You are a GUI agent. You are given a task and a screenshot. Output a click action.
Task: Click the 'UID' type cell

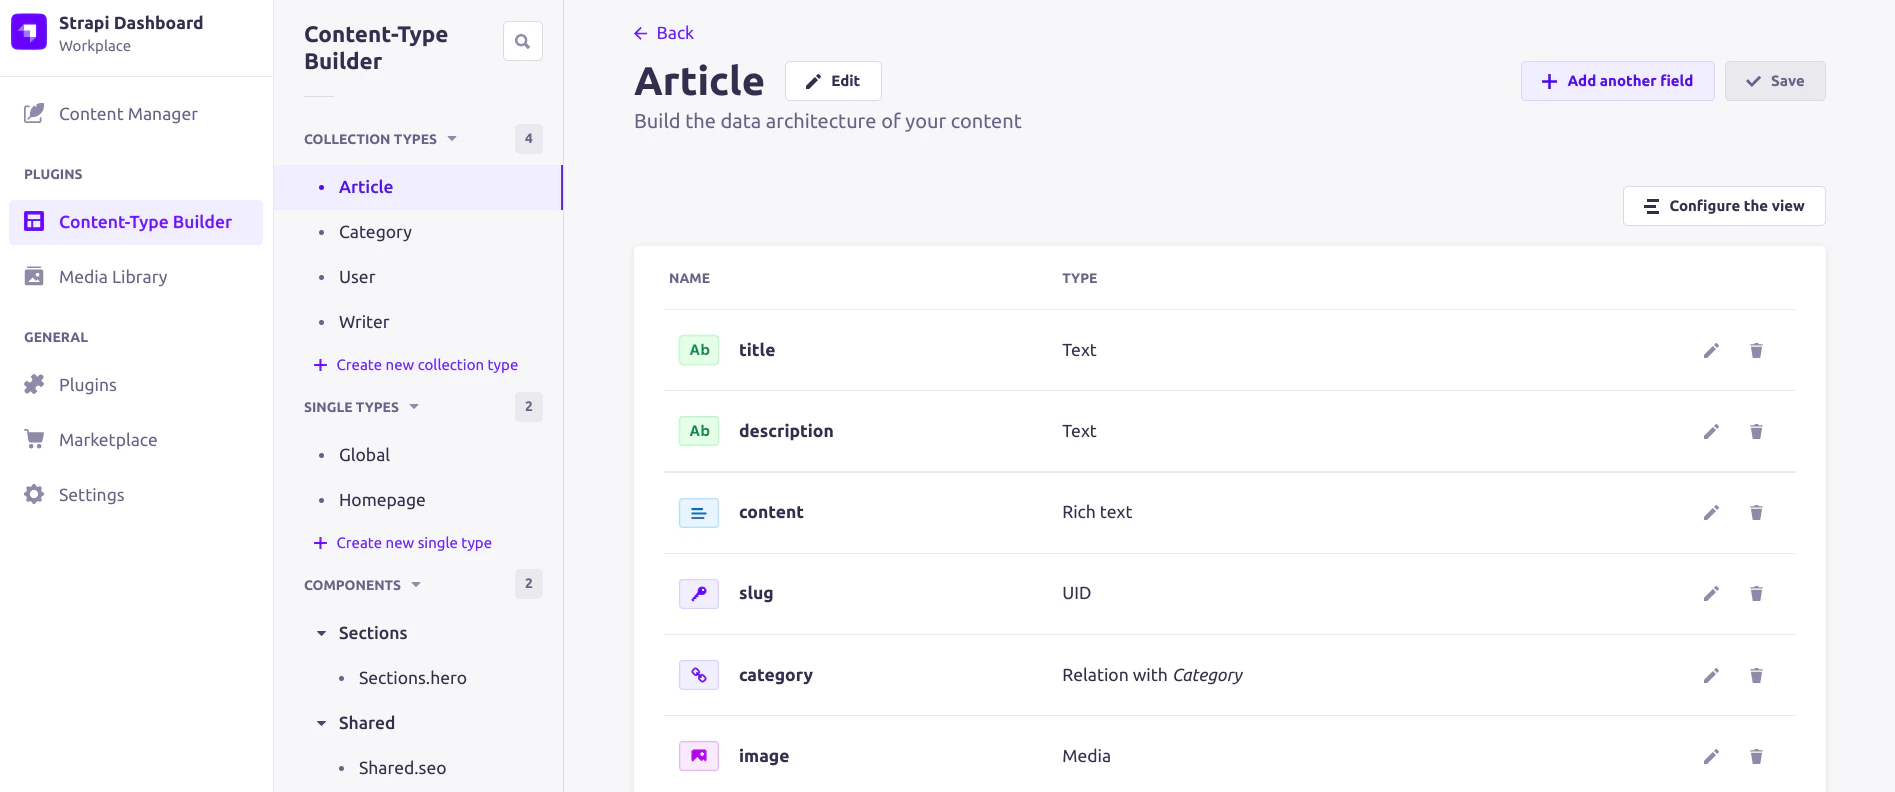pyautogui.click(x=1076, y=593)
